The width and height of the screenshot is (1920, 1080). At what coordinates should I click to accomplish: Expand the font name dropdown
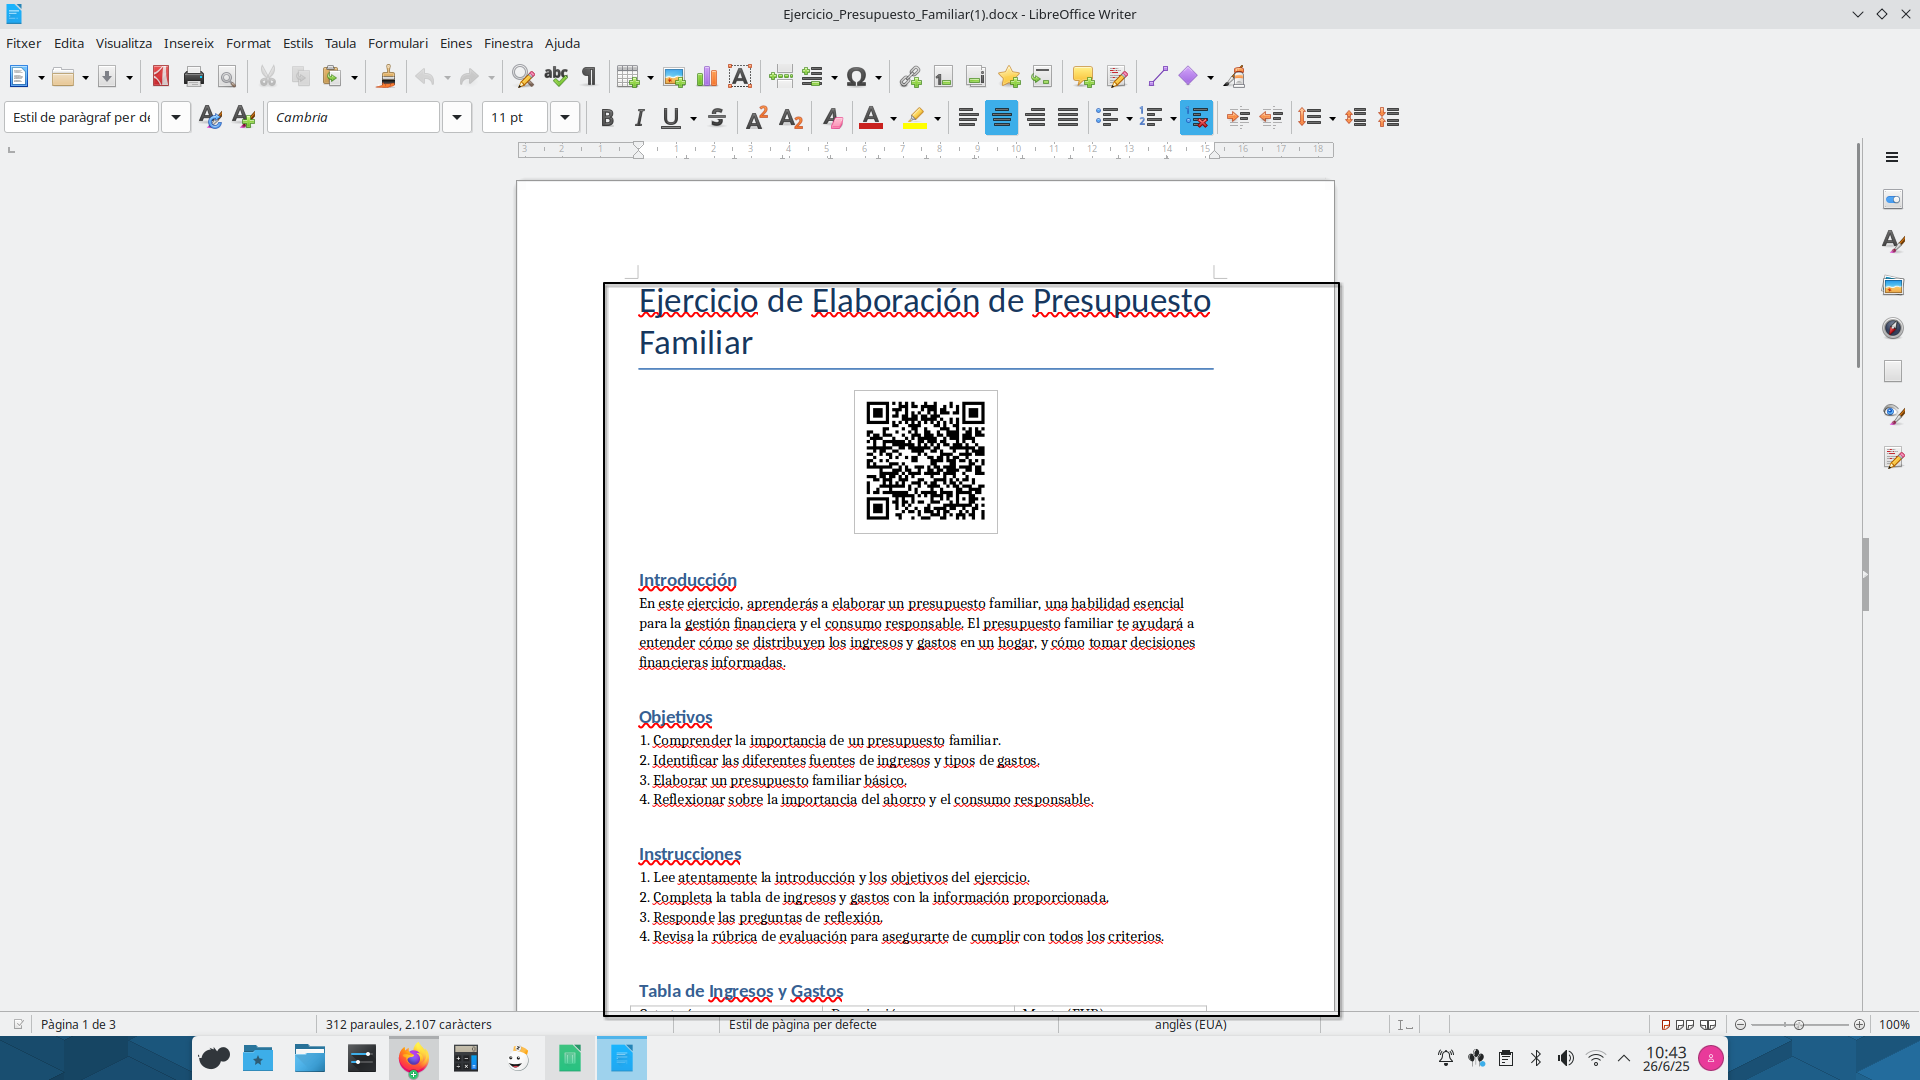tap(457, 118)
